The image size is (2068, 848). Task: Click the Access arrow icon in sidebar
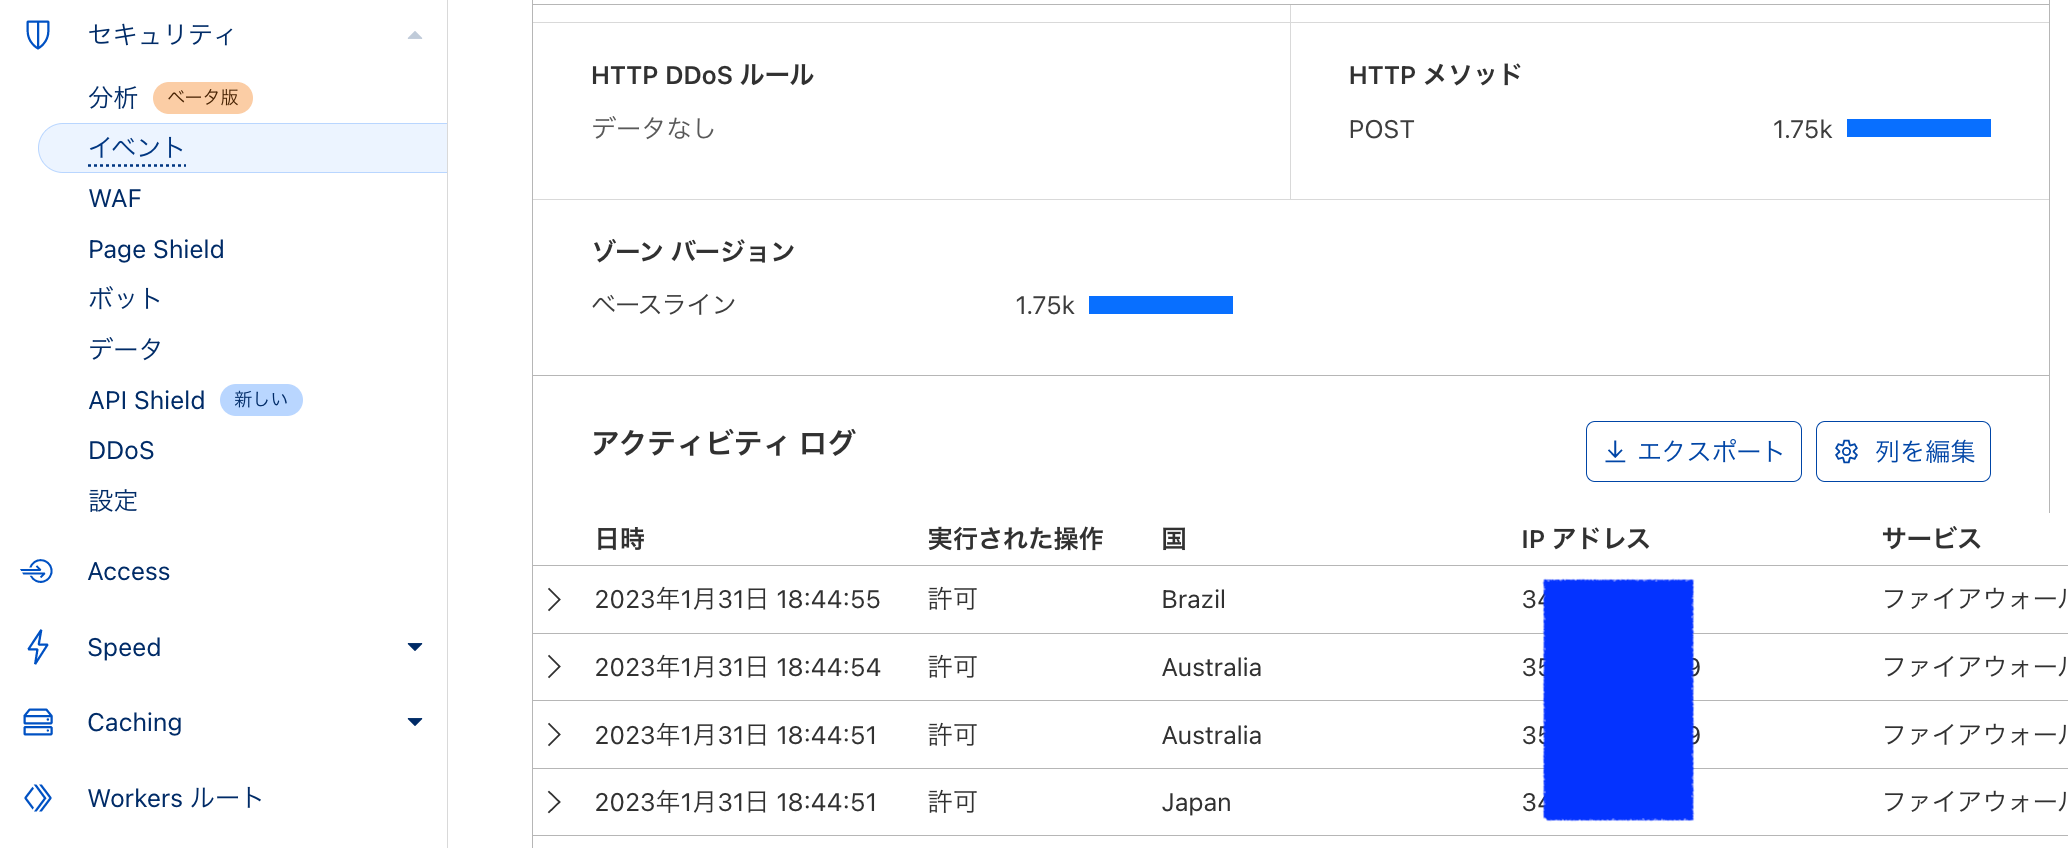pyautogui.click(x=38, y=571)
